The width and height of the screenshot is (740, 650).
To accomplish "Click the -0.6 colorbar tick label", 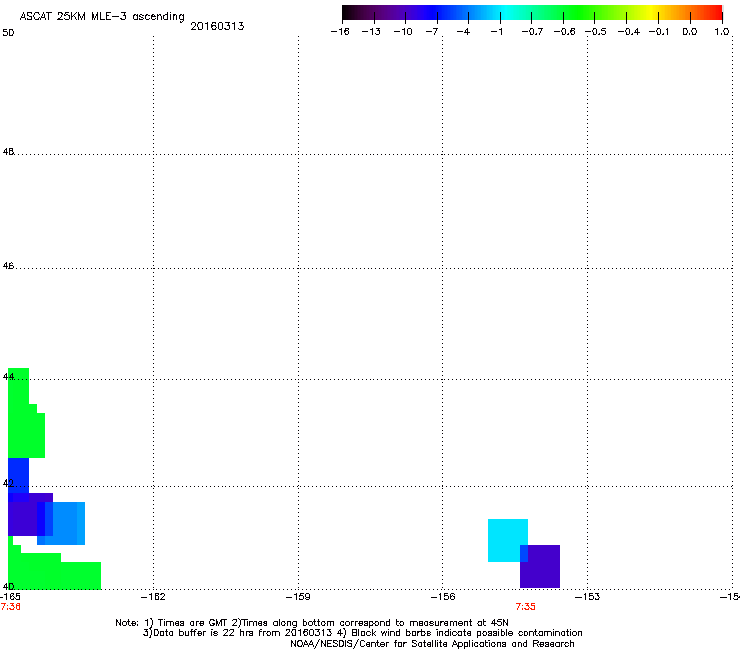I will 564,32.
